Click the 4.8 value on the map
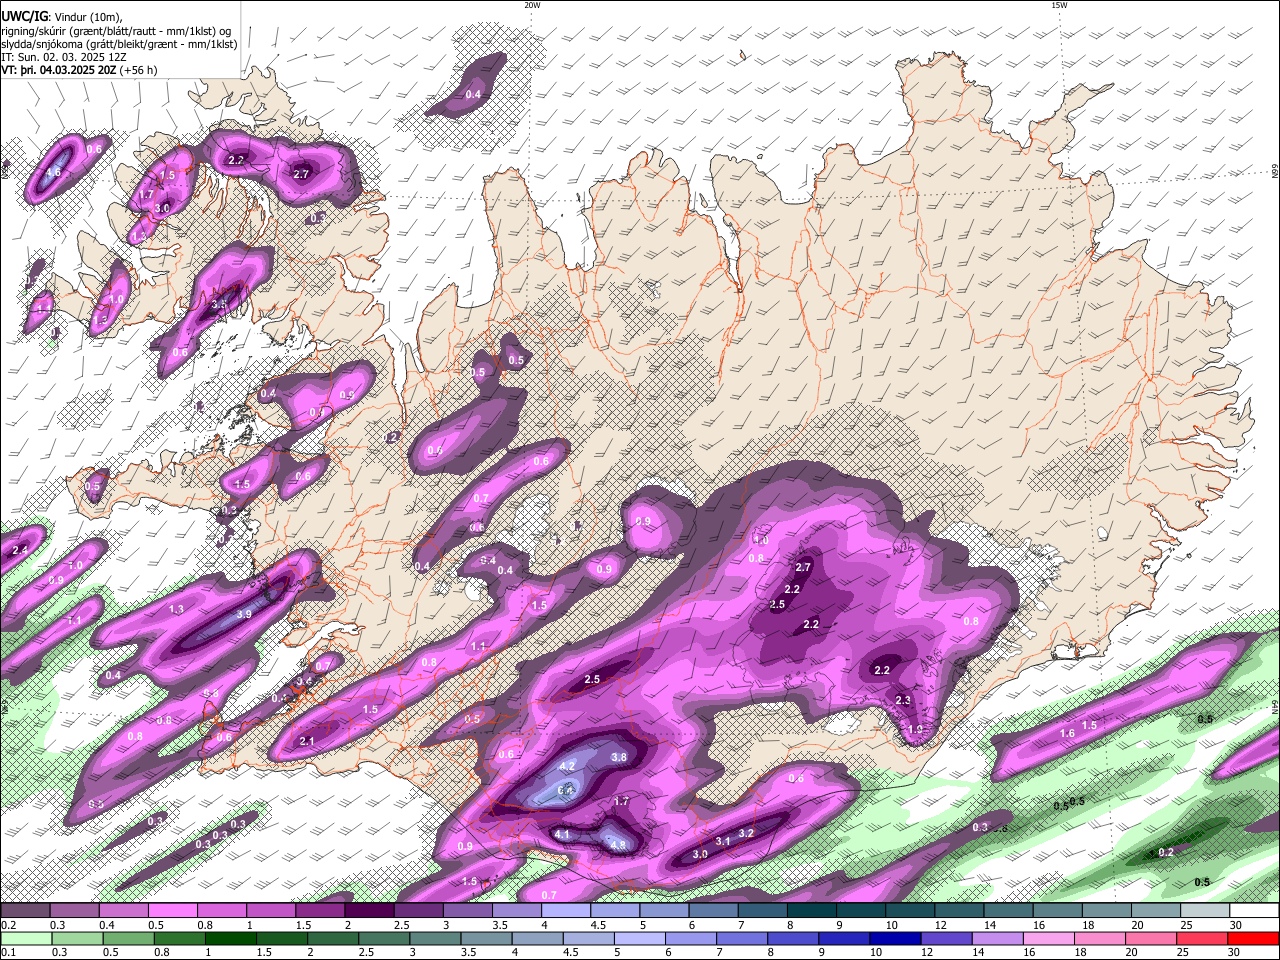Screen dimensions: 1280x960 [618, 845]
